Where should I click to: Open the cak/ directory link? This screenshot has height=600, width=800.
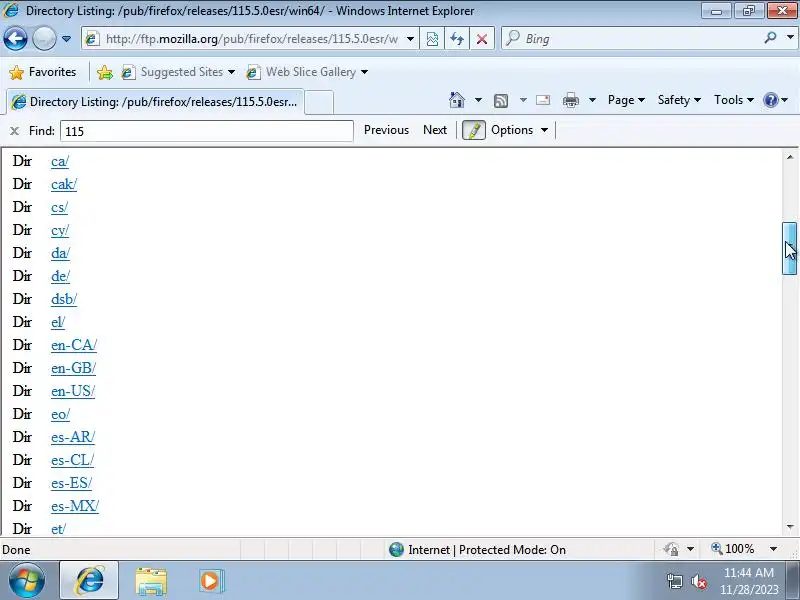[64, 184]
